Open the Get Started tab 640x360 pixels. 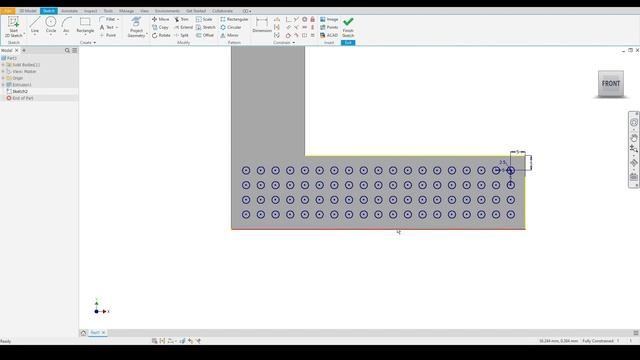[x=196, y=11]
